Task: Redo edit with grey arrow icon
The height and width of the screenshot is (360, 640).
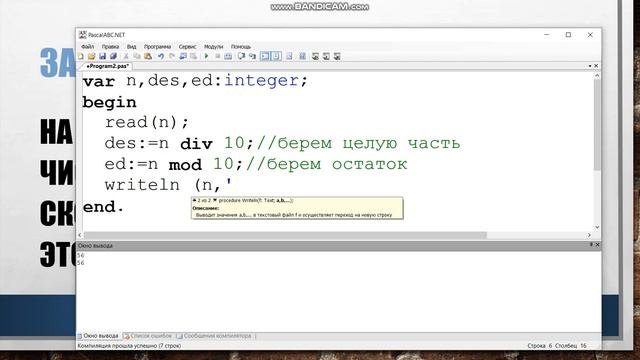Action: (x=172, y=56)
